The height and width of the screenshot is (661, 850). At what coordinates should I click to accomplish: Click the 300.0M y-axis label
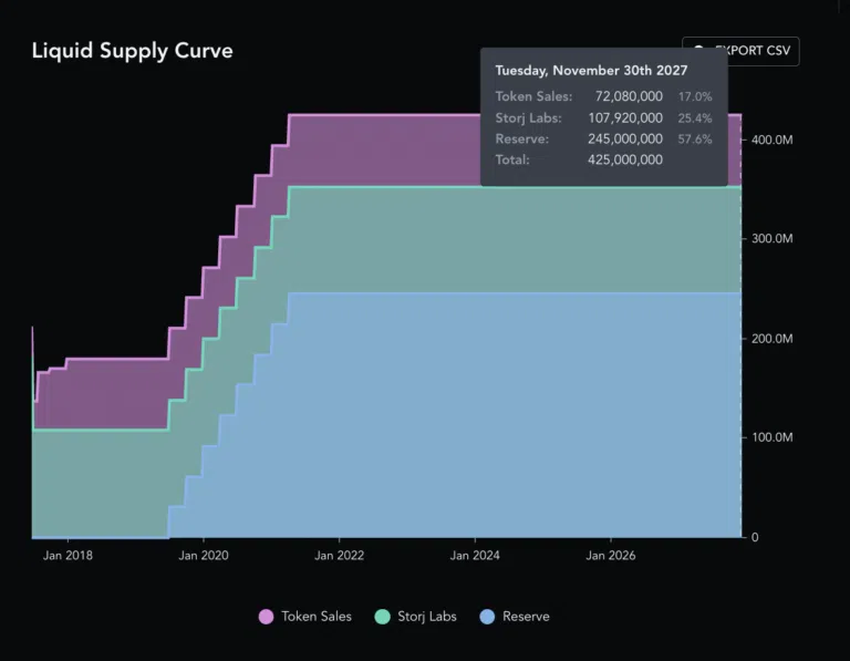pos(772,239)
